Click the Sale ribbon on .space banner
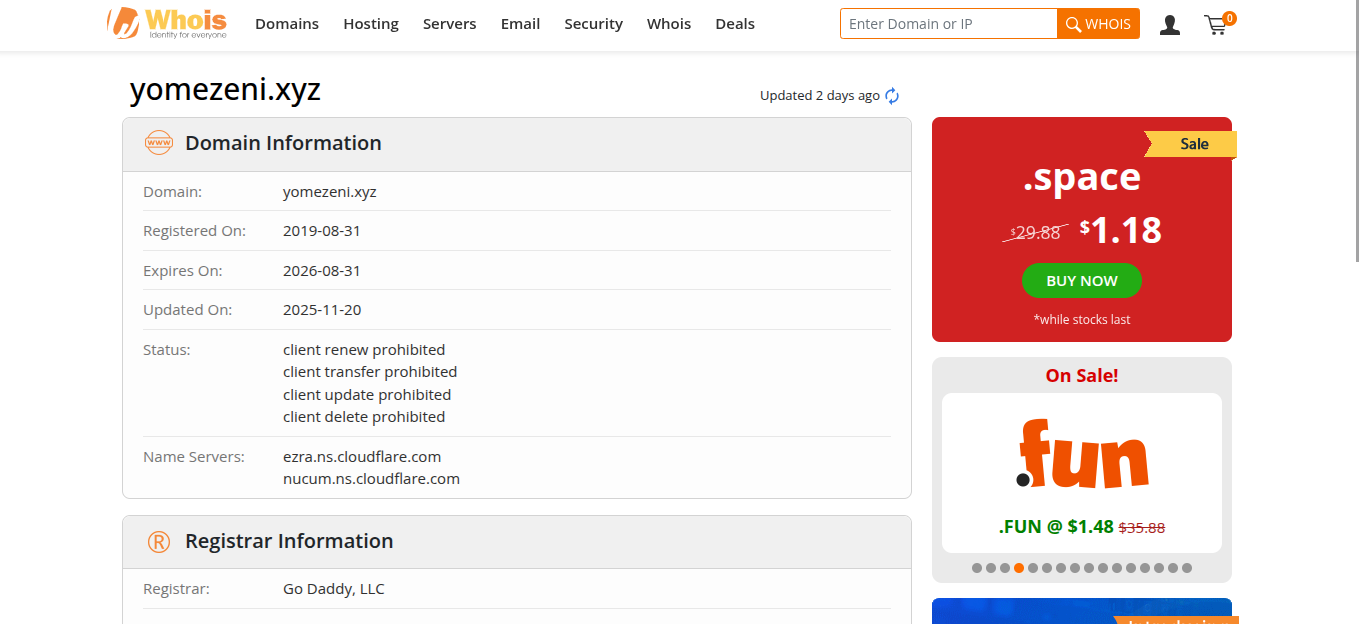The image size is (1359, 624). [x=1193, y=144]
